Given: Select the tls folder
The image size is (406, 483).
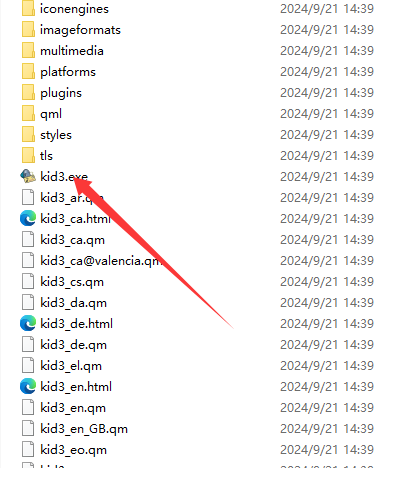Looking at the screenshot, I should coord(46,156).
